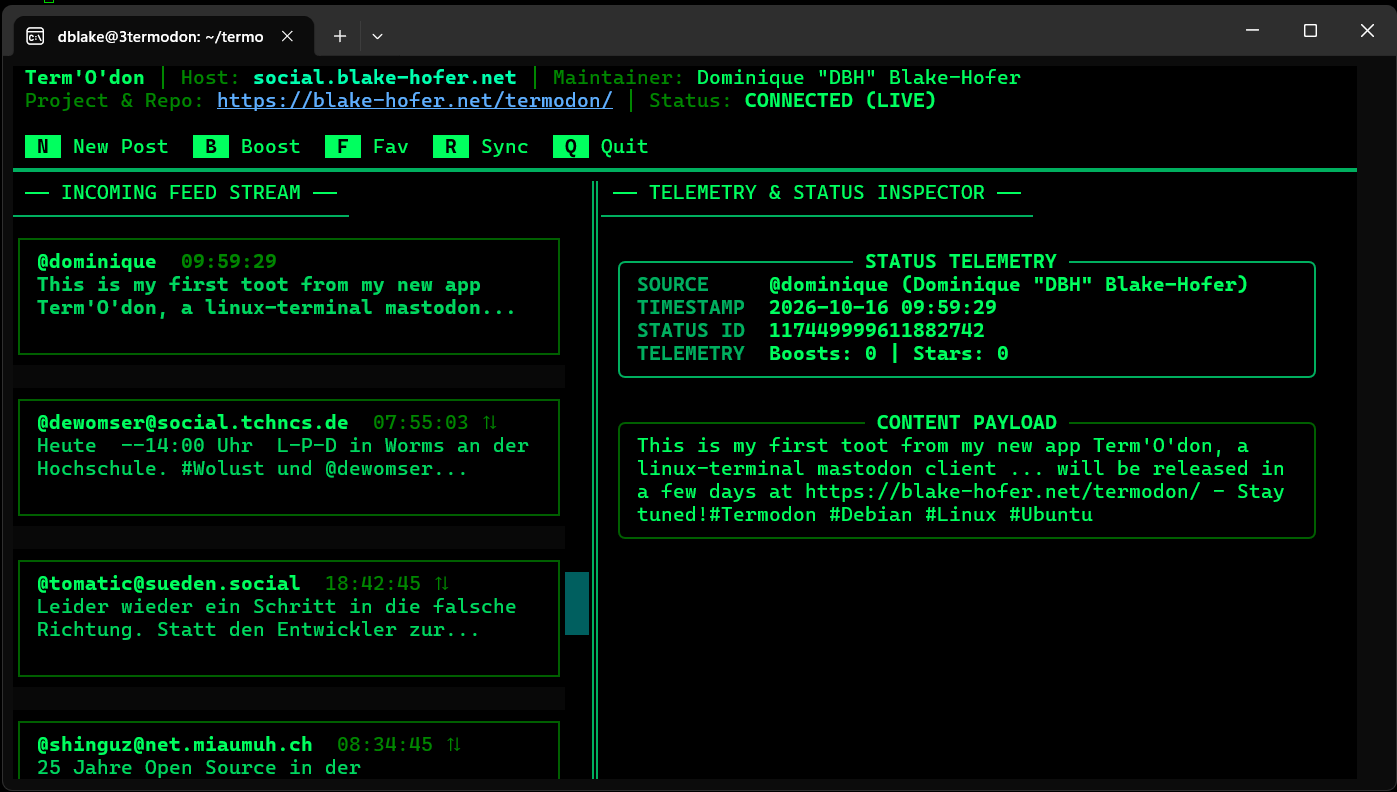Click the "Term'O'don" app title
Screen dimensions: 1397x792
[x=85, y=78]
